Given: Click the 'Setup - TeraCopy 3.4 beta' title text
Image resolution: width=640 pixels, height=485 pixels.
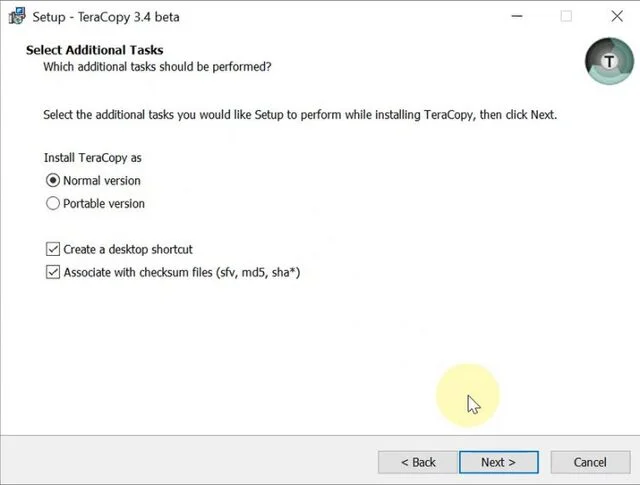Looking at the screenshot, I should [x=106, y=17].
